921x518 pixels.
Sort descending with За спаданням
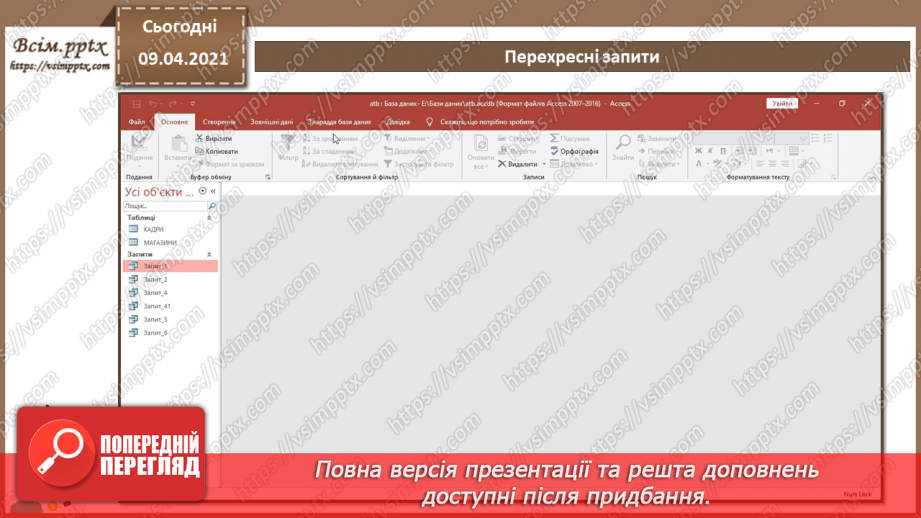(329, 152)
